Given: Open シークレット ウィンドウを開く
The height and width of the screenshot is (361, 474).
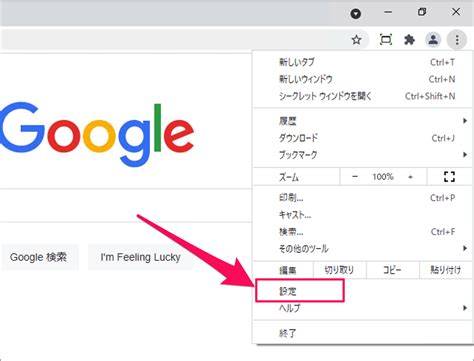Looking at the screenshot, I should coord(362,96).
